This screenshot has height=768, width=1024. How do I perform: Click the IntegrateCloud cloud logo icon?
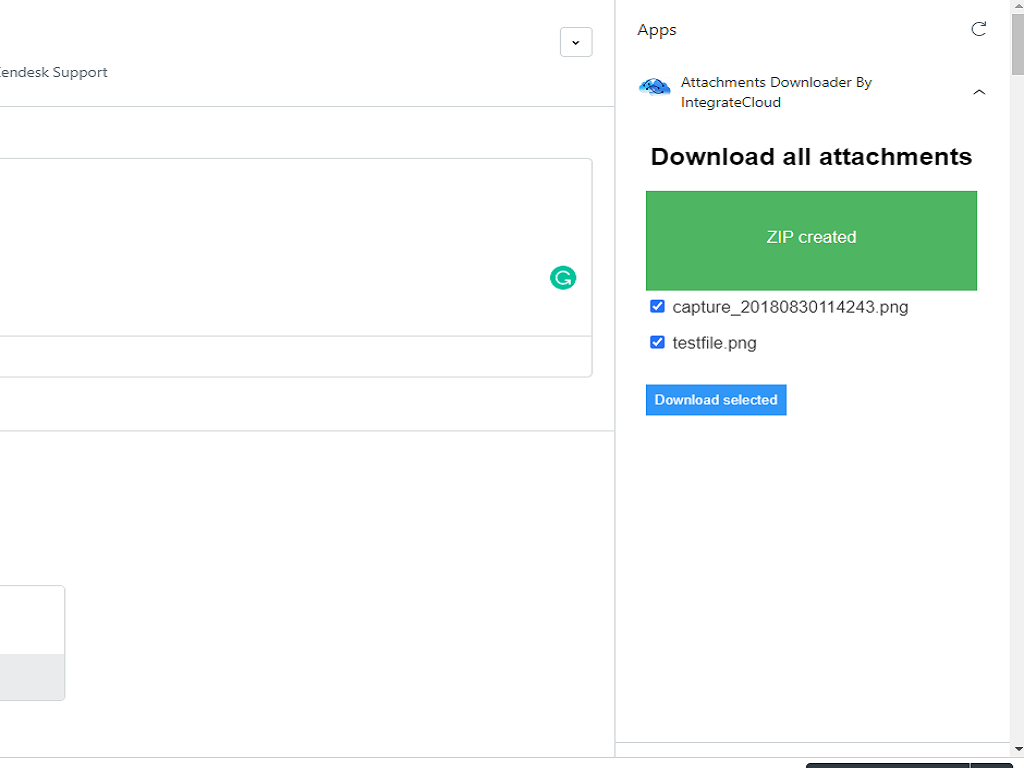654,88
